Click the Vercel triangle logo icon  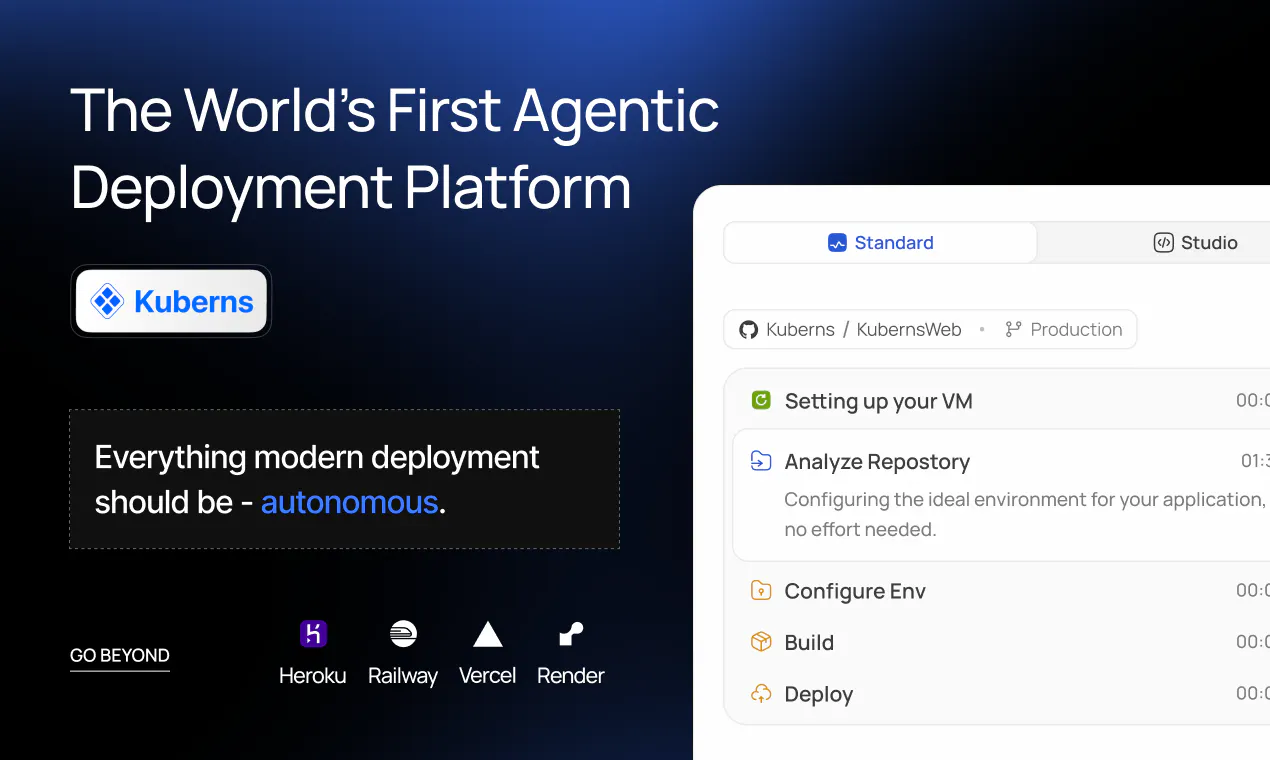click(x=488, y=634)
